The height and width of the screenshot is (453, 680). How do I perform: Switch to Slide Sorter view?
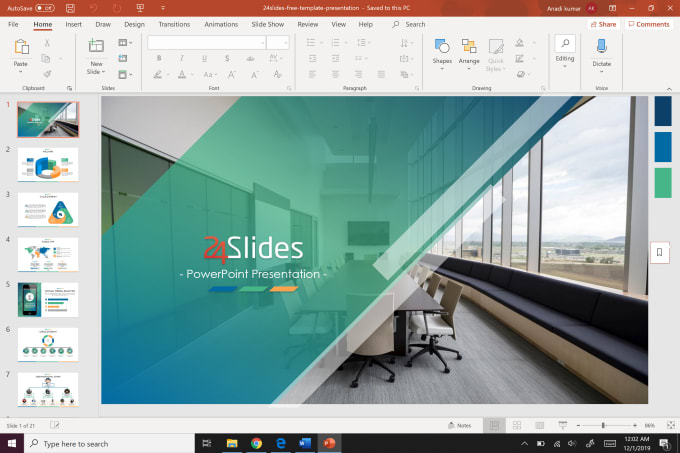click(x=517, y=425)
